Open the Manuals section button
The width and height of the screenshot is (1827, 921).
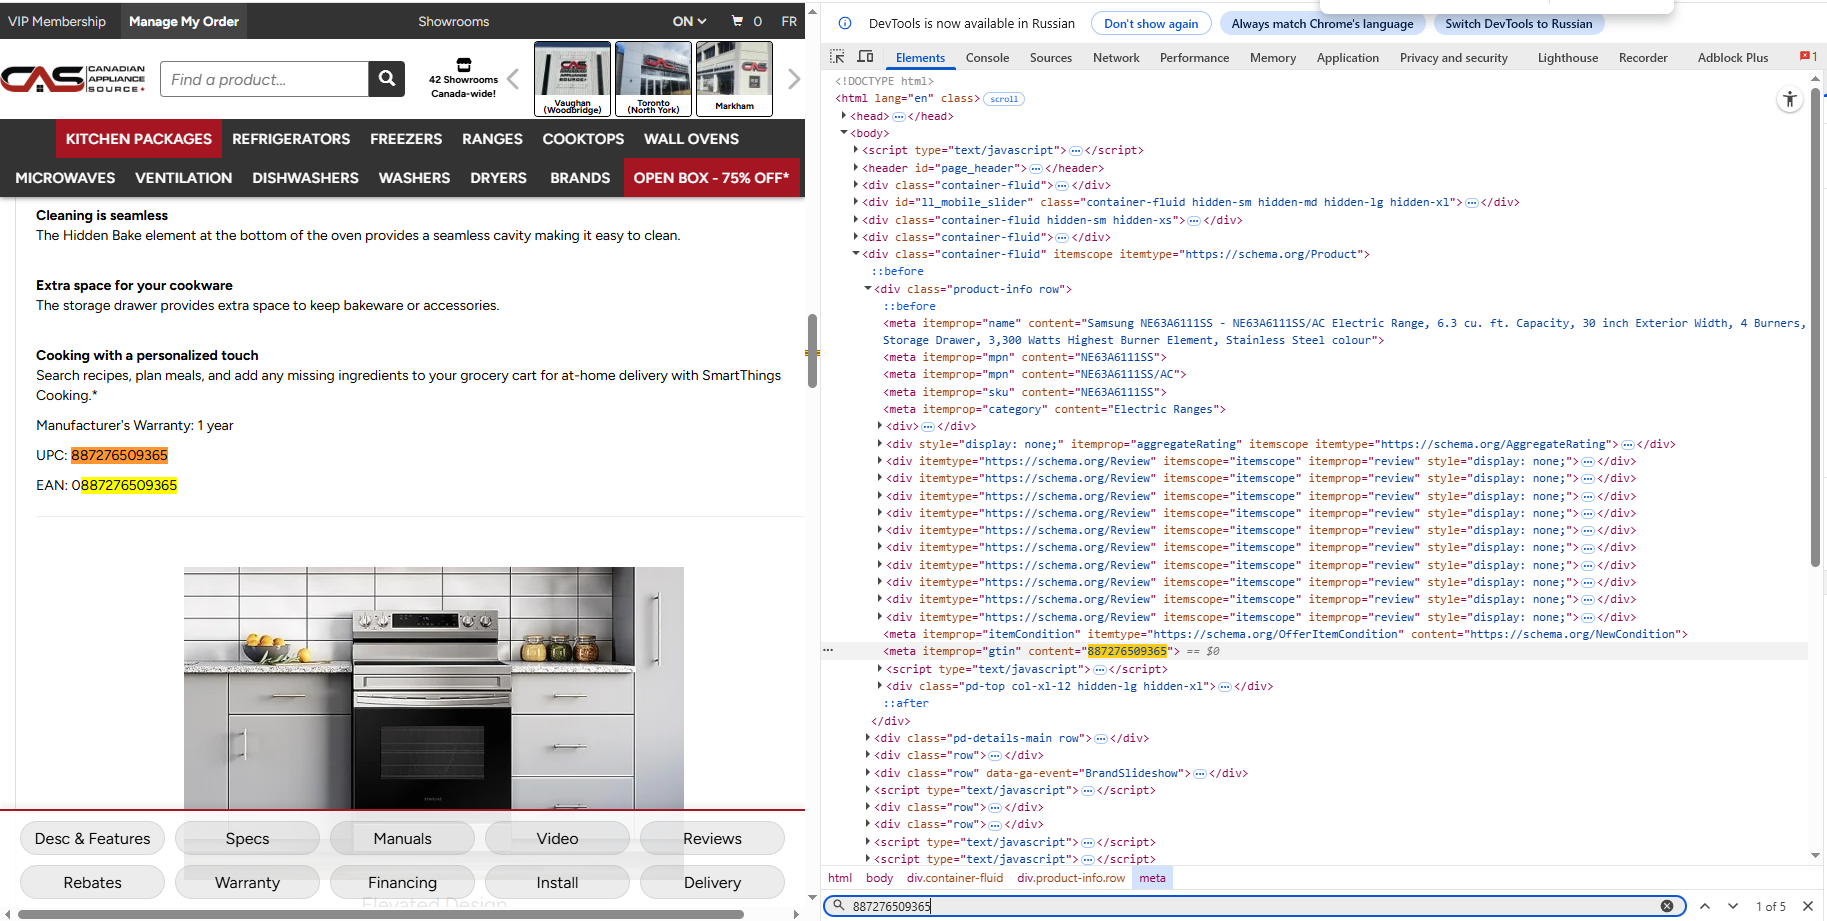coord(402,839)
